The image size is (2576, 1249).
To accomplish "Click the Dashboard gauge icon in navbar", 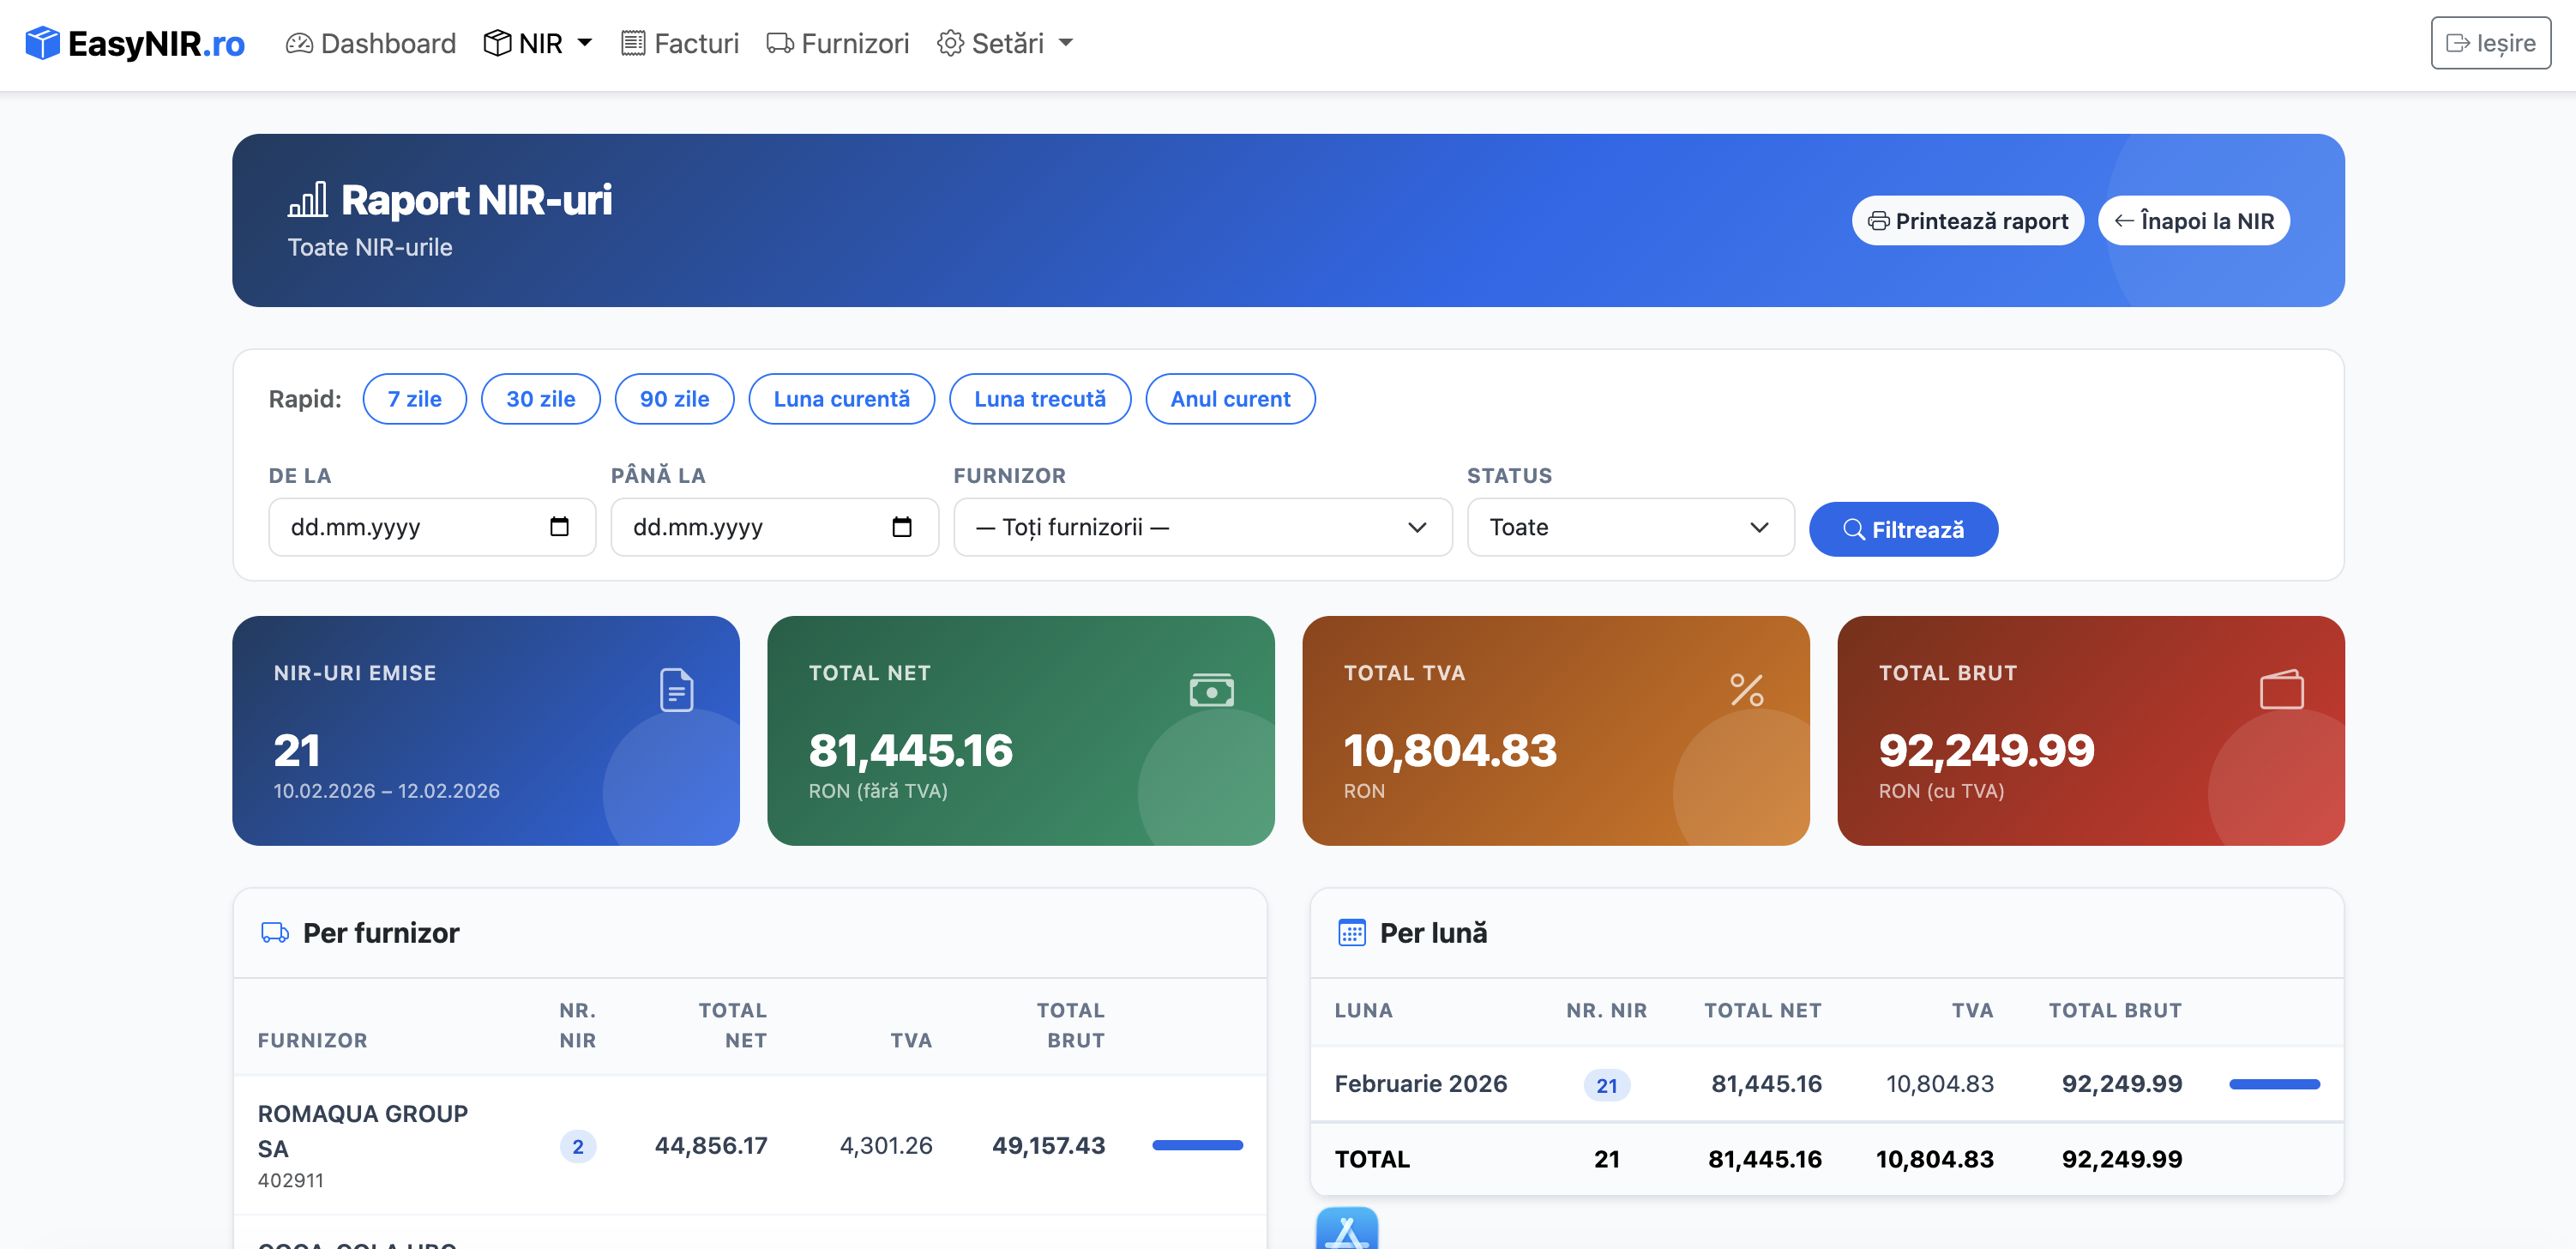I will point(299,43).
